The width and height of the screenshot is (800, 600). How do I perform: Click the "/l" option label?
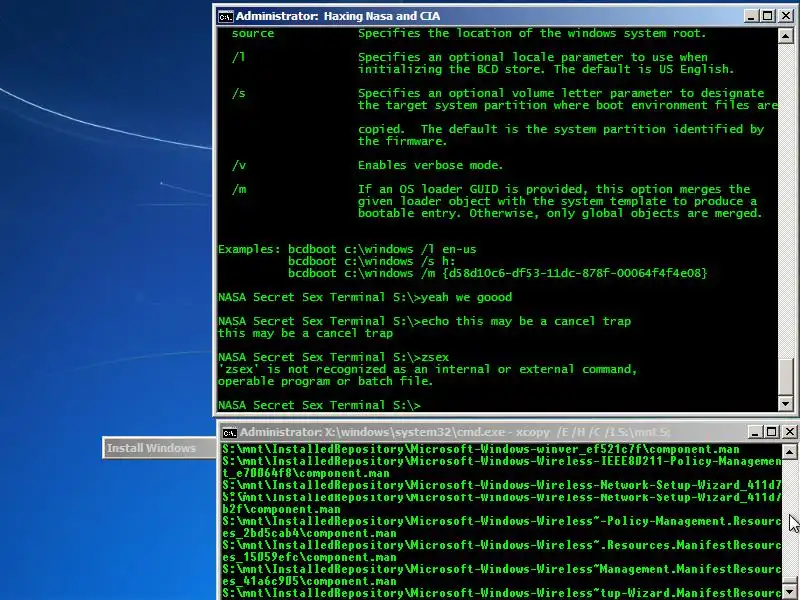pos(238,58)
